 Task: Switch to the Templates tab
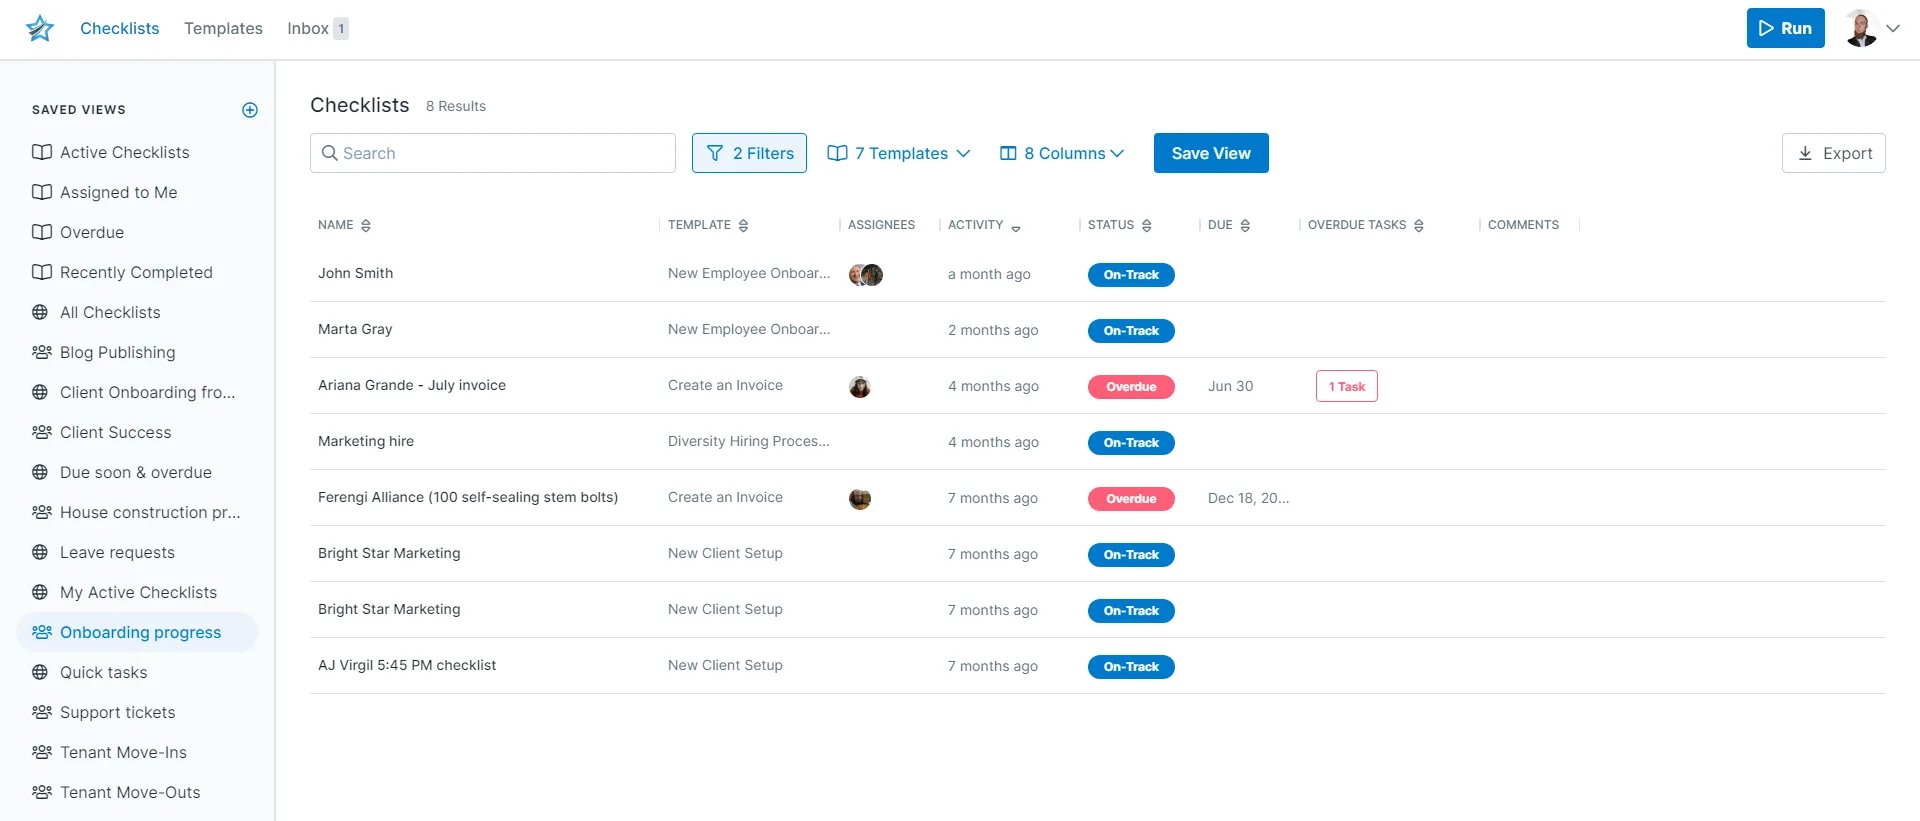coord(223,28)
